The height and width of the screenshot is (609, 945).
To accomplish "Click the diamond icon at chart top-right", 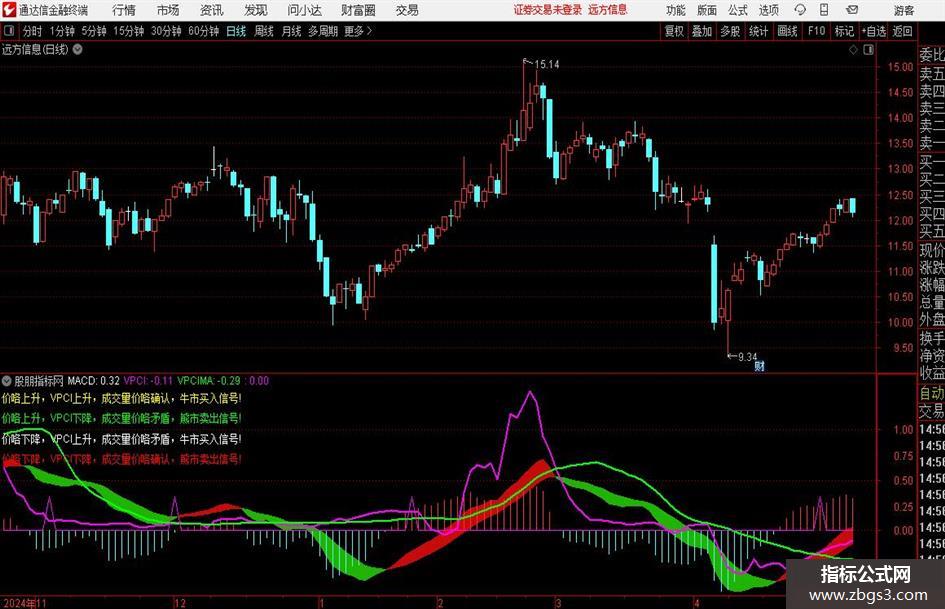I will tap(853, 50).
